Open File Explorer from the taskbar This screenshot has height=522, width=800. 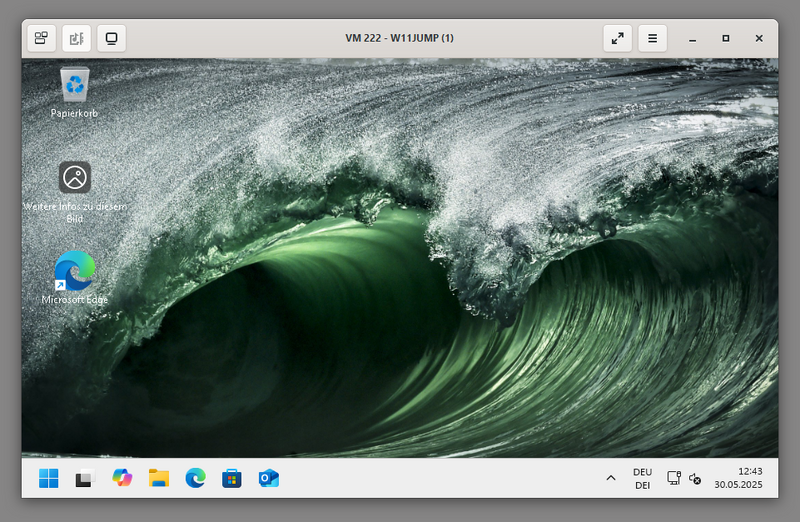158,478
